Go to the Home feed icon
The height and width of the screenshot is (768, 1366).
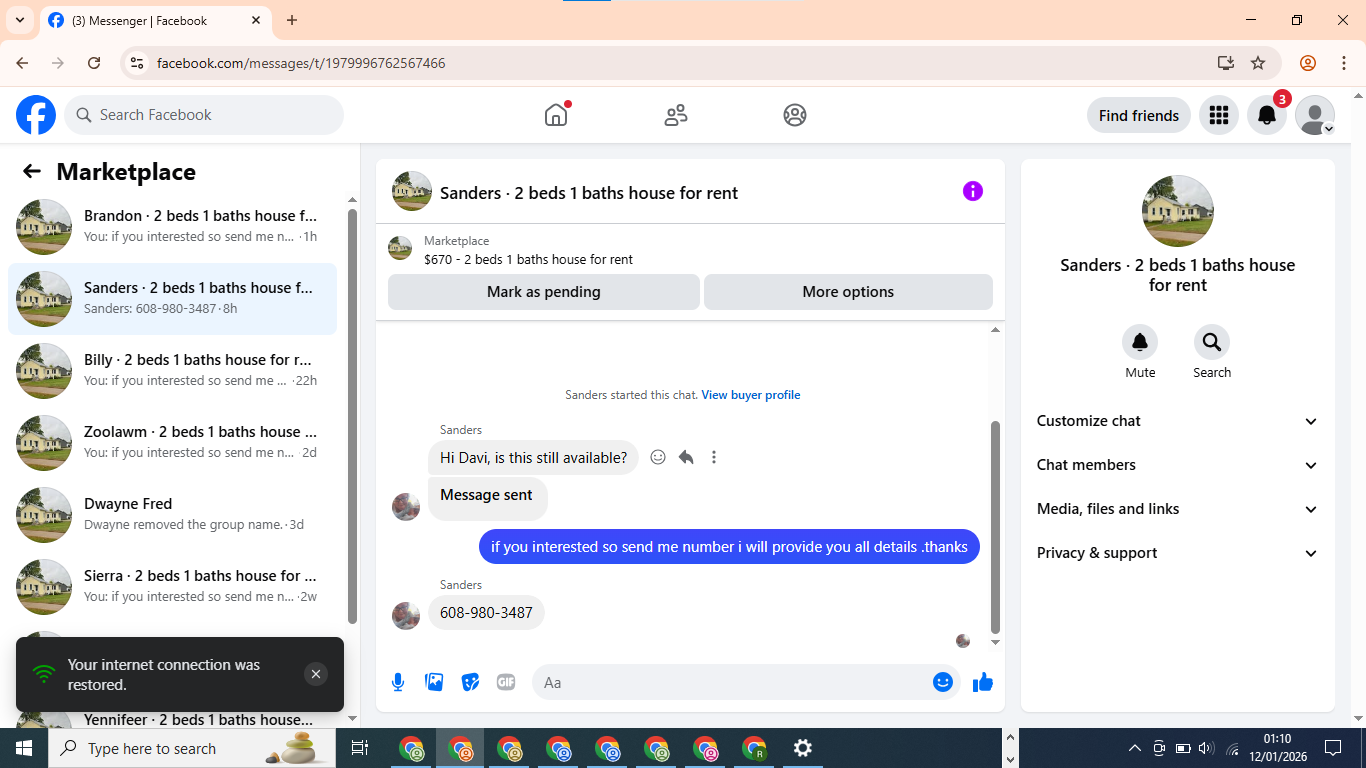[556, 115]
